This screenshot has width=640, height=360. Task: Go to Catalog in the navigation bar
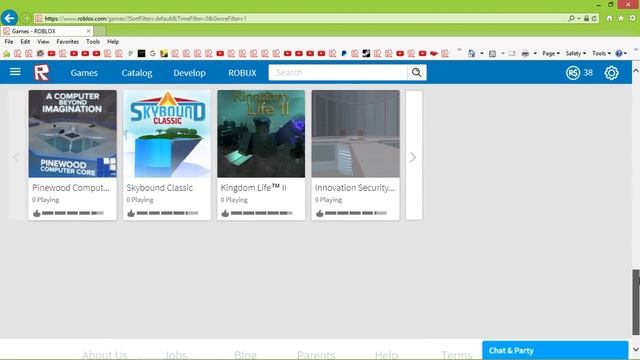click(x=137, y=73)
